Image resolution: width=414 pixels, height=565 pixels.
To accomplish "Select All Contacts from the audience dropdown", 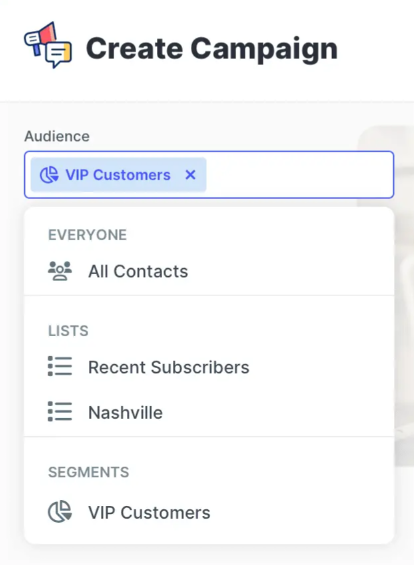I will click(209, 271).
